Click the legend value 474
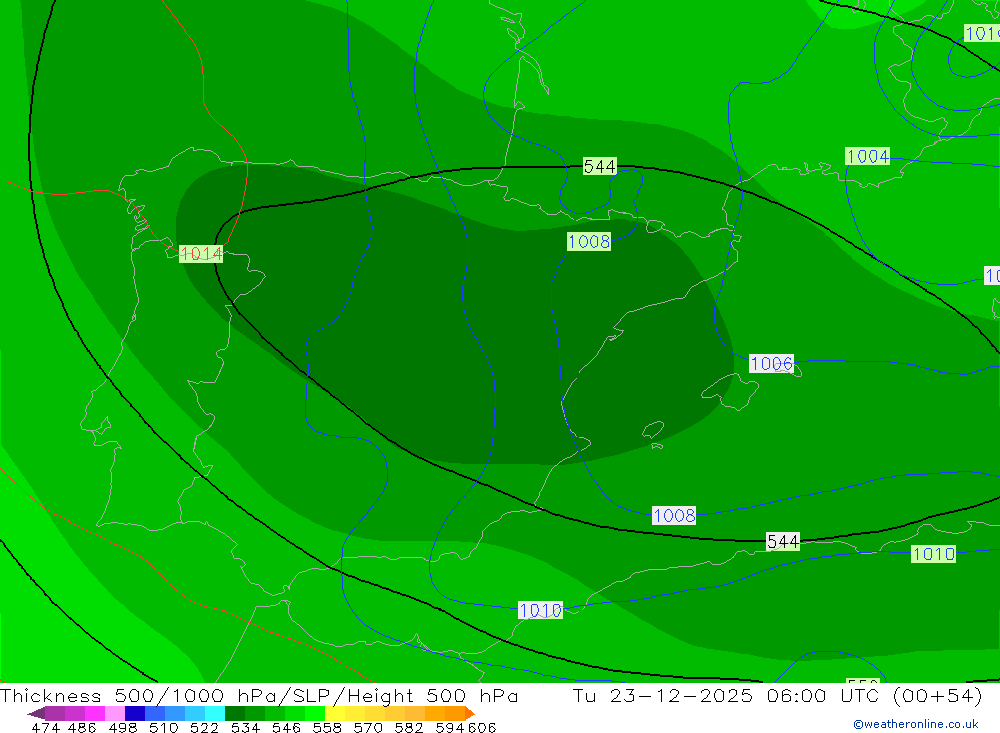 45,727
